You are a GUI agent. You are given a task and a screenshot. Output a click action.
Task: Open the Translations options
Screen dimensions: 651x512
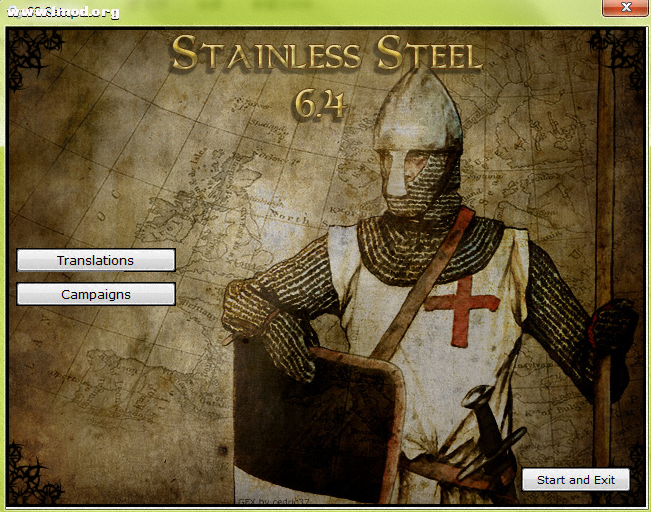pyautogui.click(x=96, y=260)
